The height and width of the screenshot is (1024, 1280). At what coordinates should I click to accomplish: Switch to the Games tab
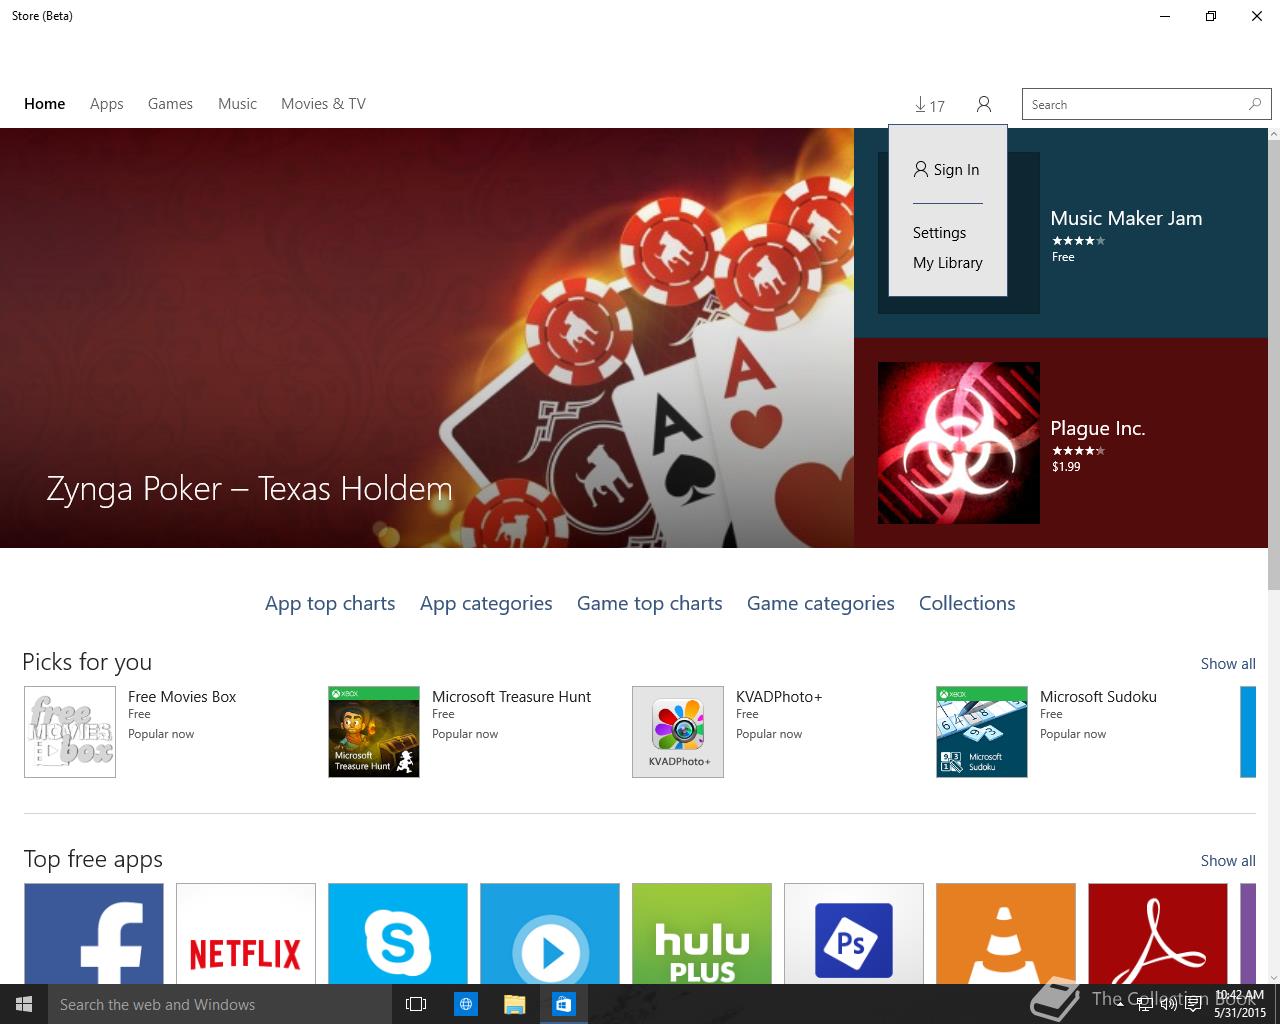170,104
